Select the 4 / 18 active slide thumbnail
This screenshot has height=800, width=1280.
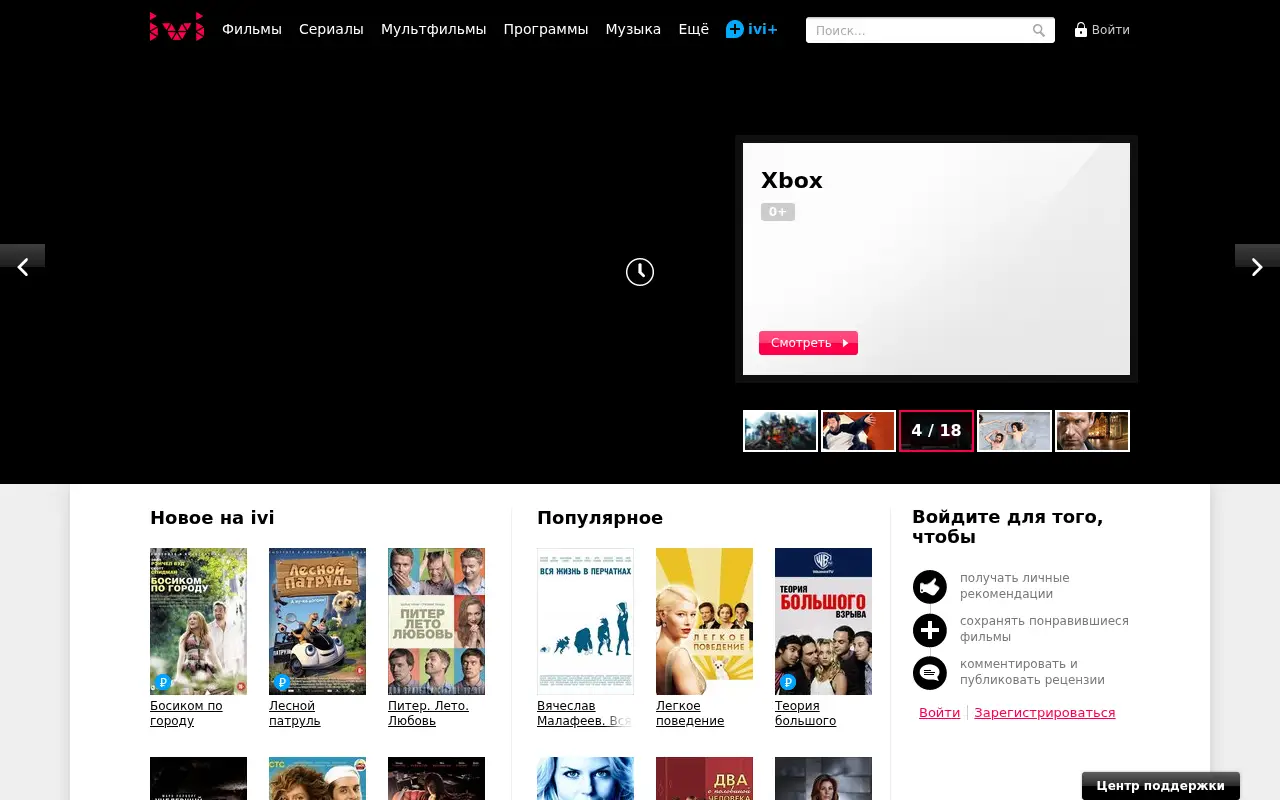[936, 431]
